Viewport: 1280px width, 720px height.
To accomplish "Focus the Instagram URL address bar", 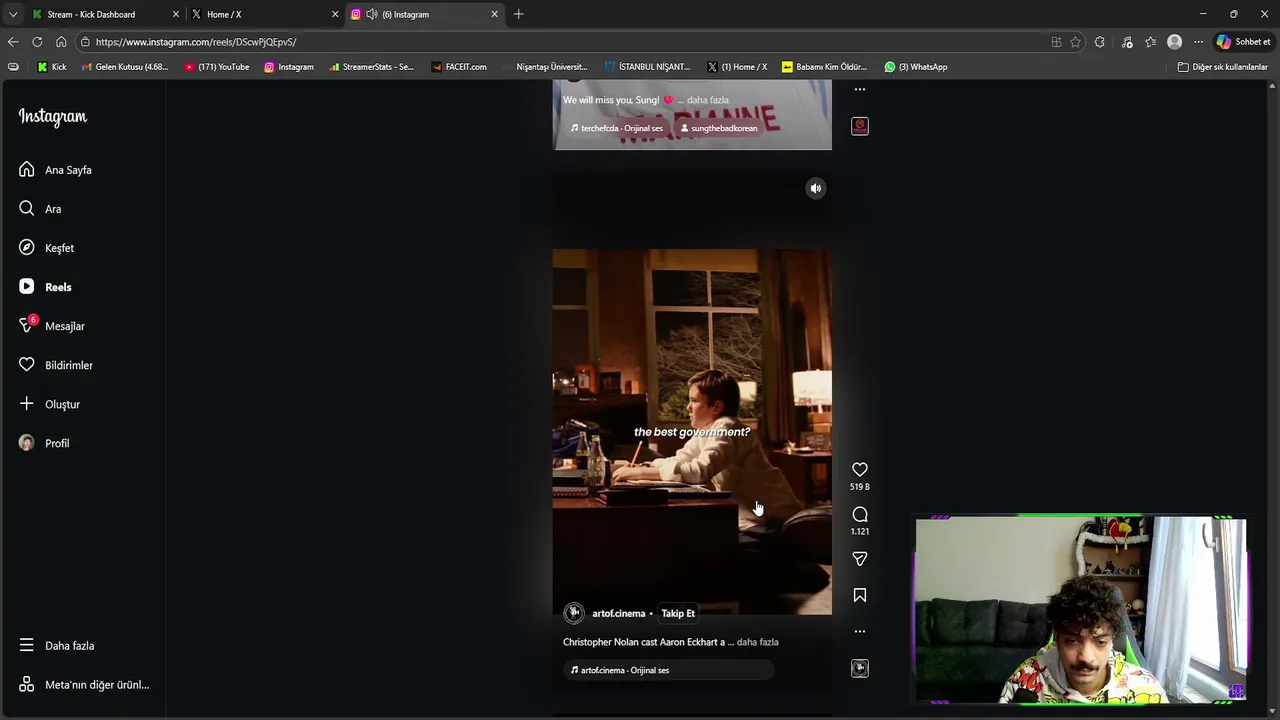I will pyautogui.click(x=560, y=42).
